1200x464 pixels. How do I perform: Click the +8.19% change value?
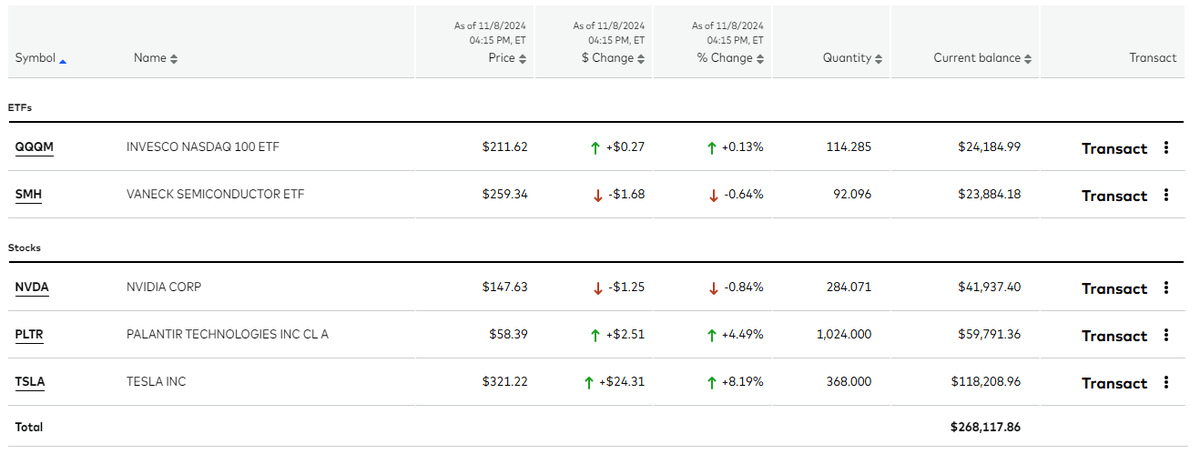742,382
